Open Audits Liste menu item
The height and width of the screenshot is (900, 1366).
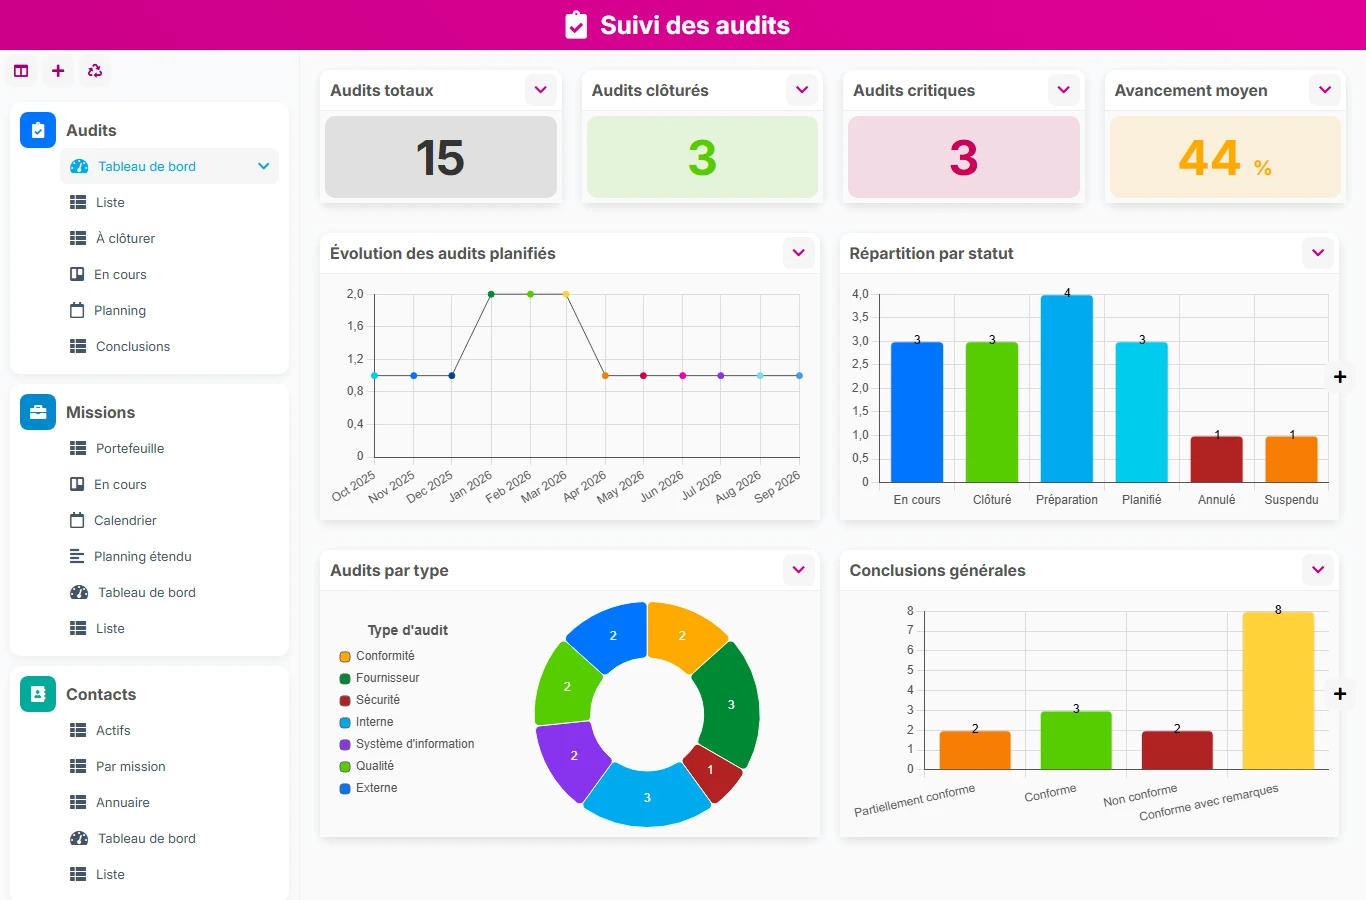point(169,202)
